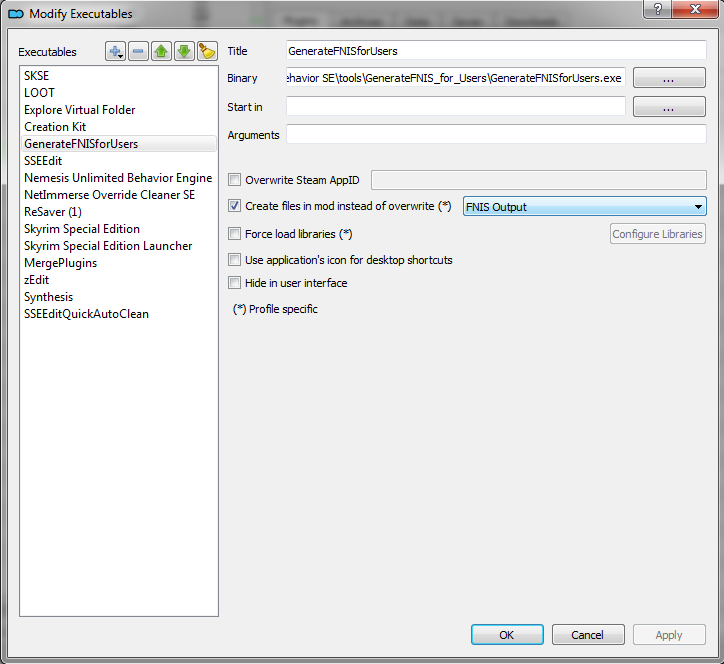Select SSEEditQuickAutoClean entry
The image size is (724, 664).
(x=119, y=314)
